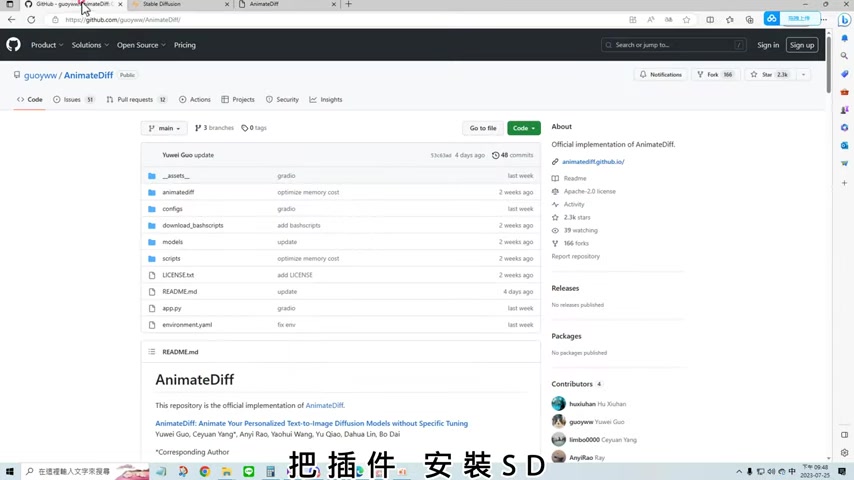Click Sign in link
The width and height of the screenshot is (854, 480).
coord(768,45)
